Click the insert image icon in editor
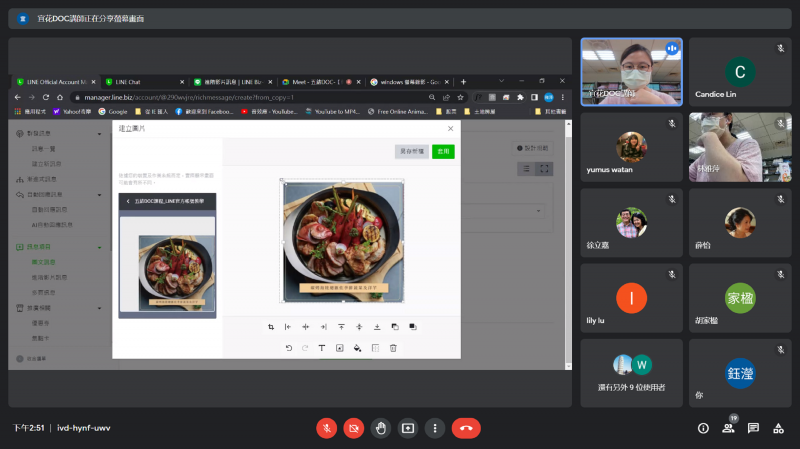800x449 pixels. pos(340,348)
